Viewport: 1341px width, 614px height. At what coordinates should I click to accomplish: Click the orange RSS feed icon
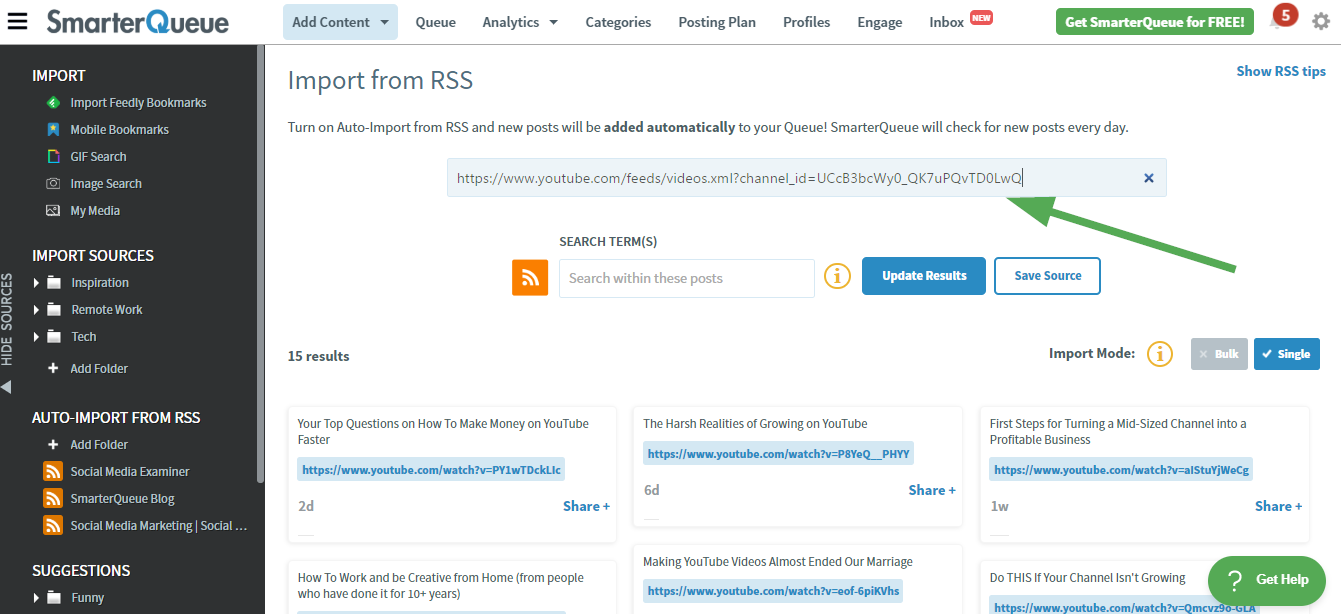530,277
